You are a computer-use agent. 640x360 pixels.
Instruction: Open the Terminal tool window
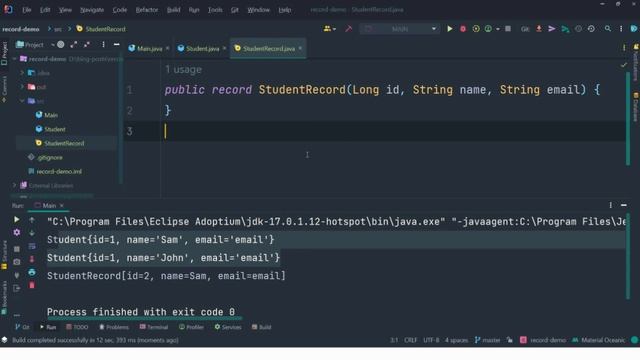pos(154,327)
